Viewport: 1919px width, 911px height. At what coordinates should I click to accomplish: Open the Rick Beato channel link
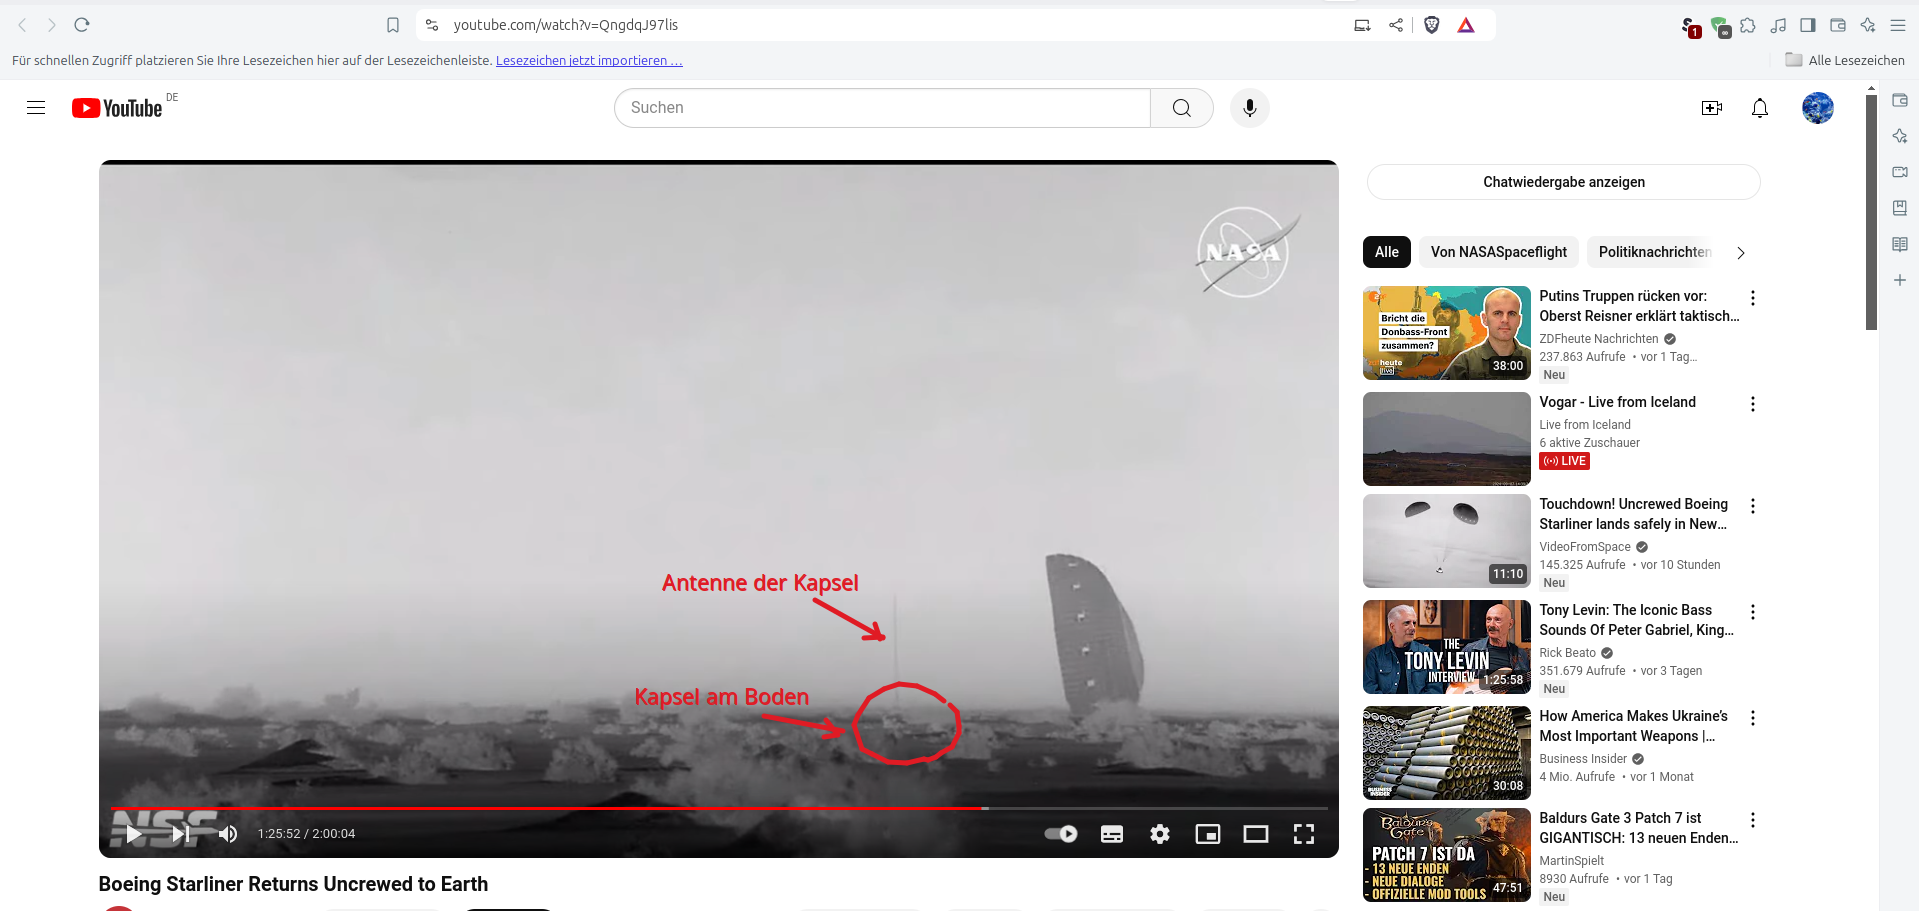point(1567,653)
